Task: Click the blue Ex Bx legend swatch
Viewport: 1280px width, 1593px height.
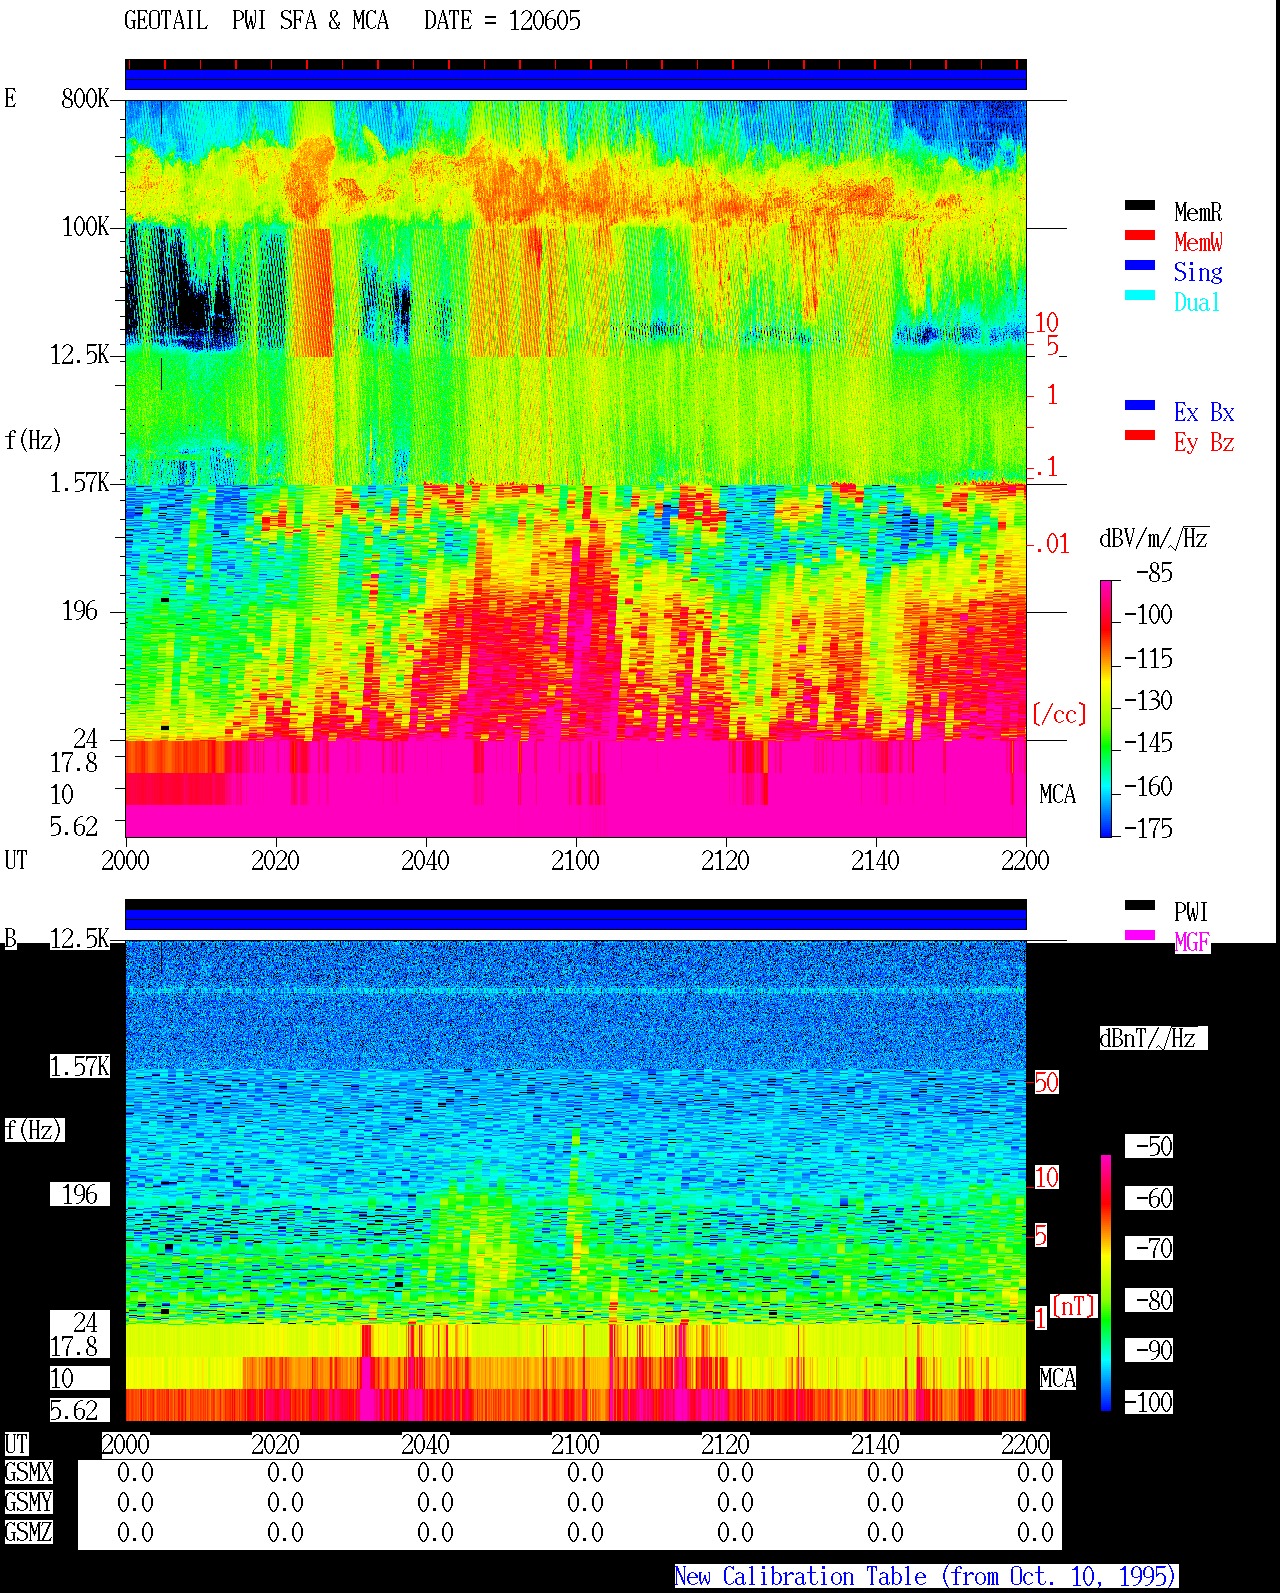Action: 1140,406
